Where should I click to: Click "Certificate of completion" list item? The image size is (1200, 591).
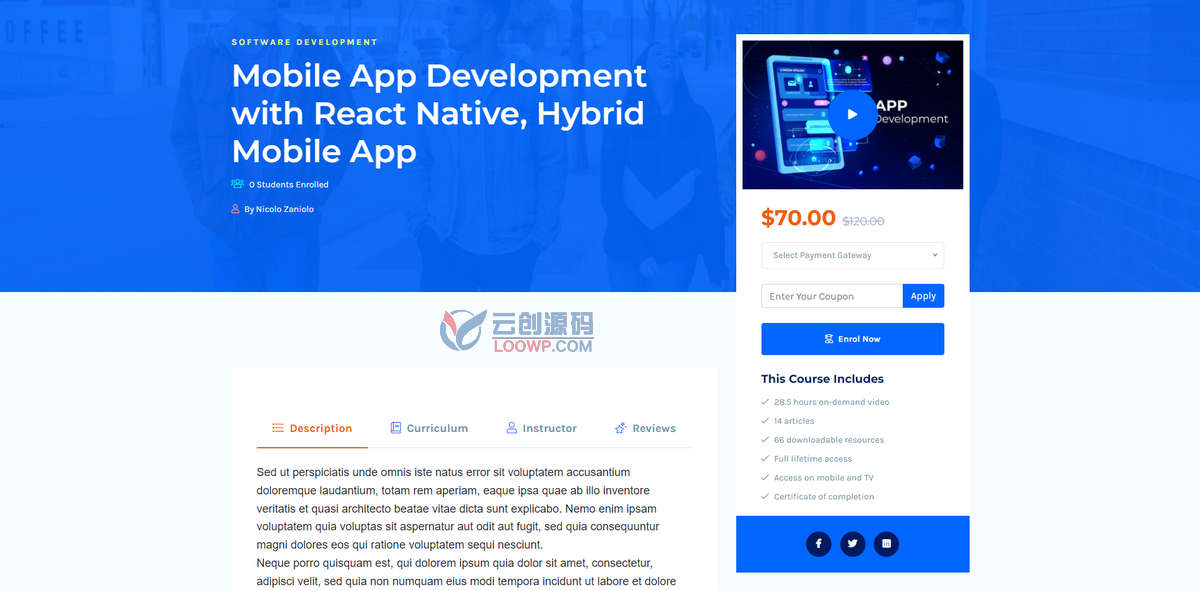(824, 497)
